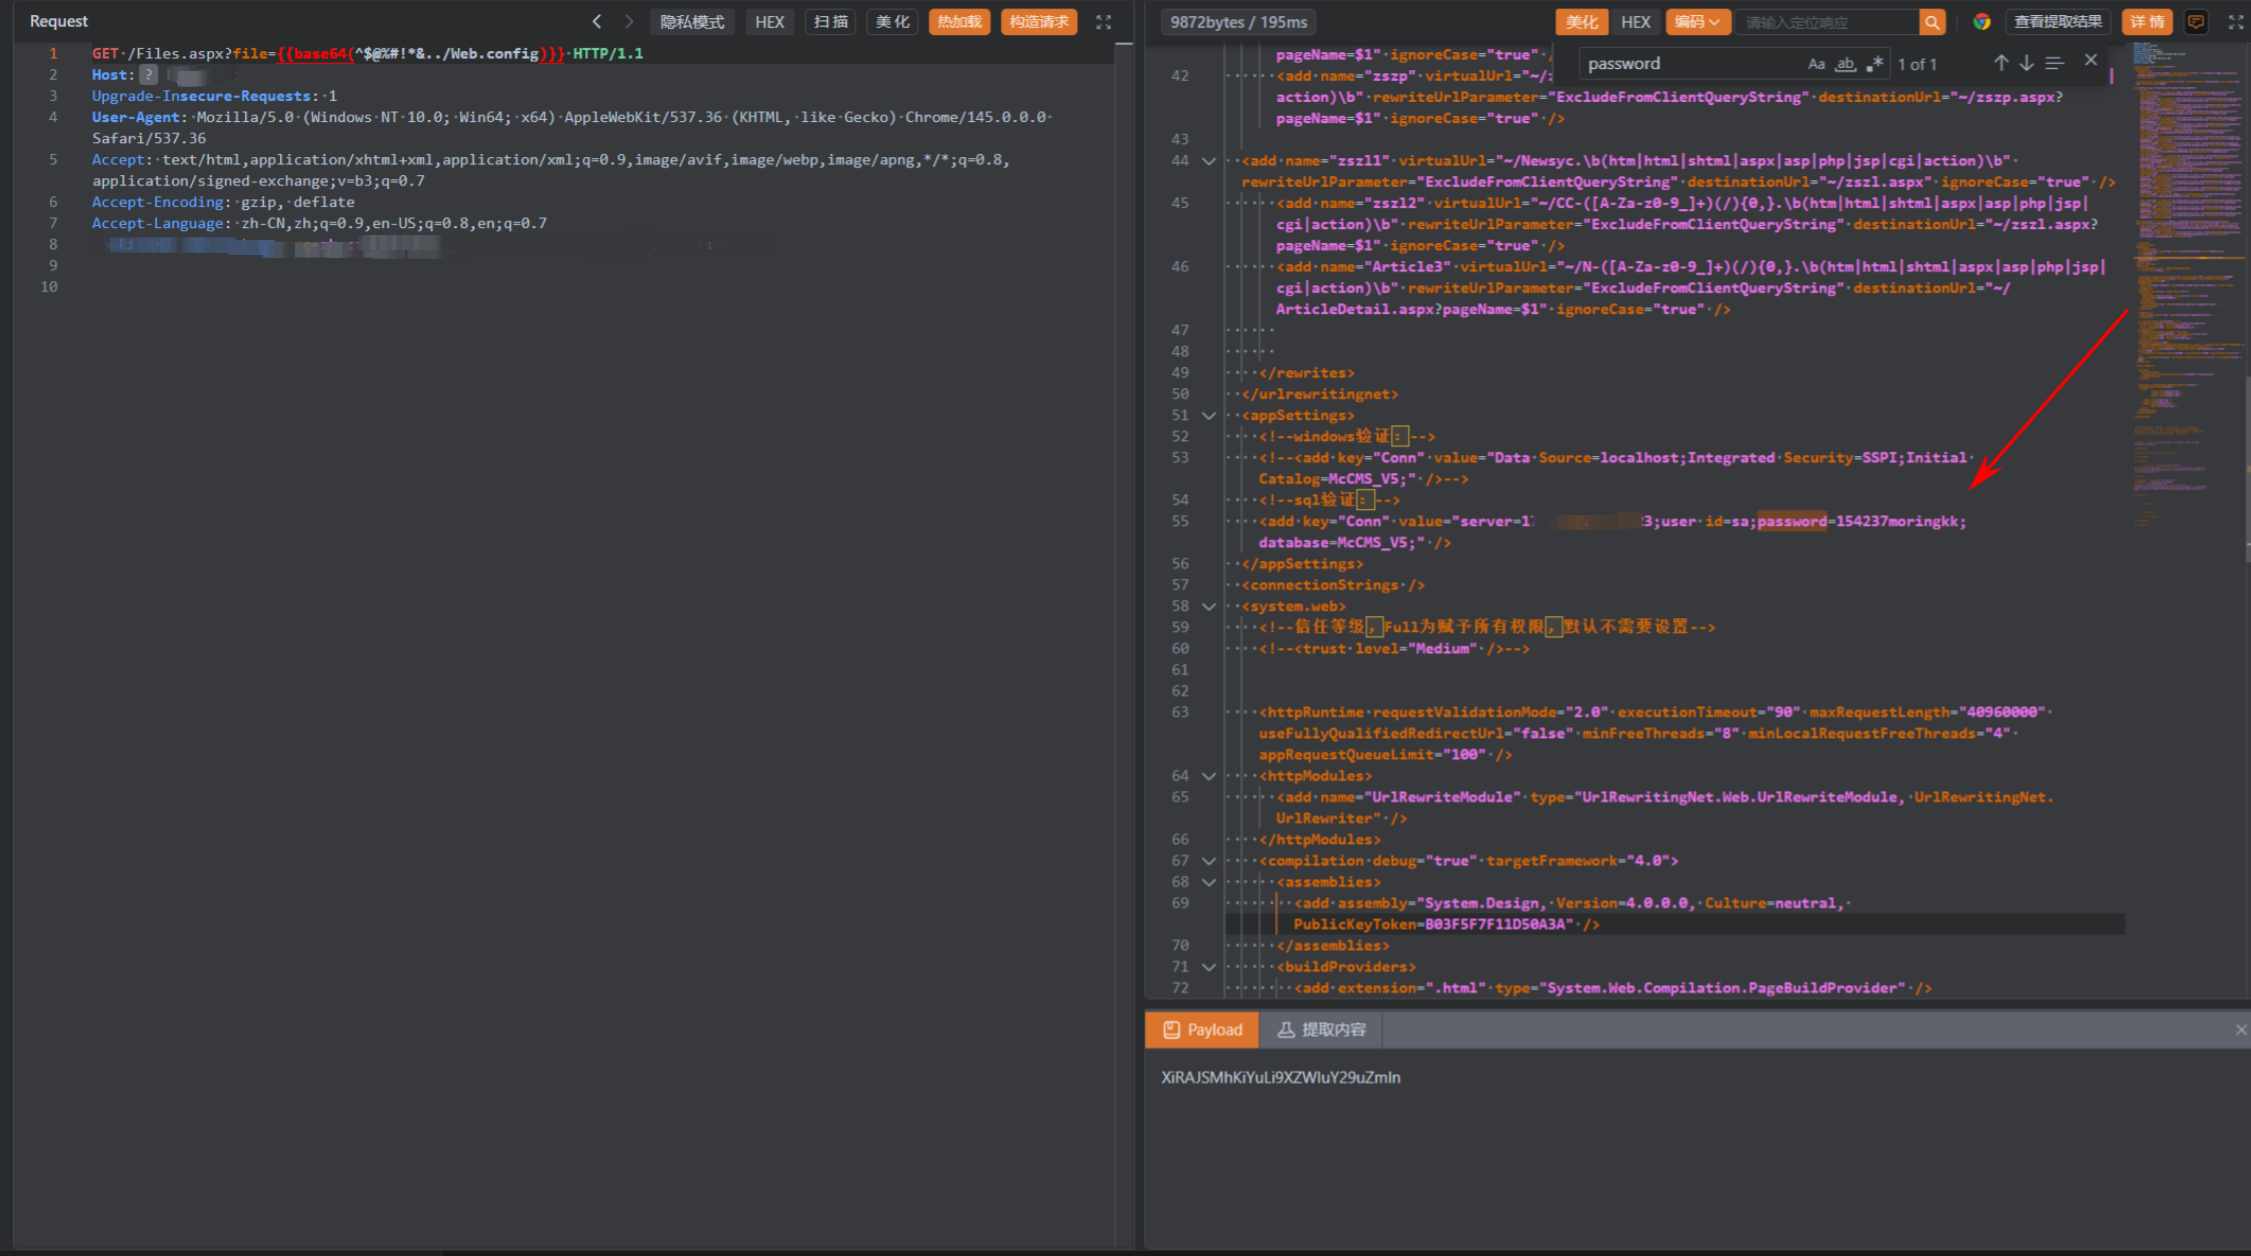Toggle whole word match (ab) option
This screenshot has height=1256, width=2251.
[x=1845, y=64]
